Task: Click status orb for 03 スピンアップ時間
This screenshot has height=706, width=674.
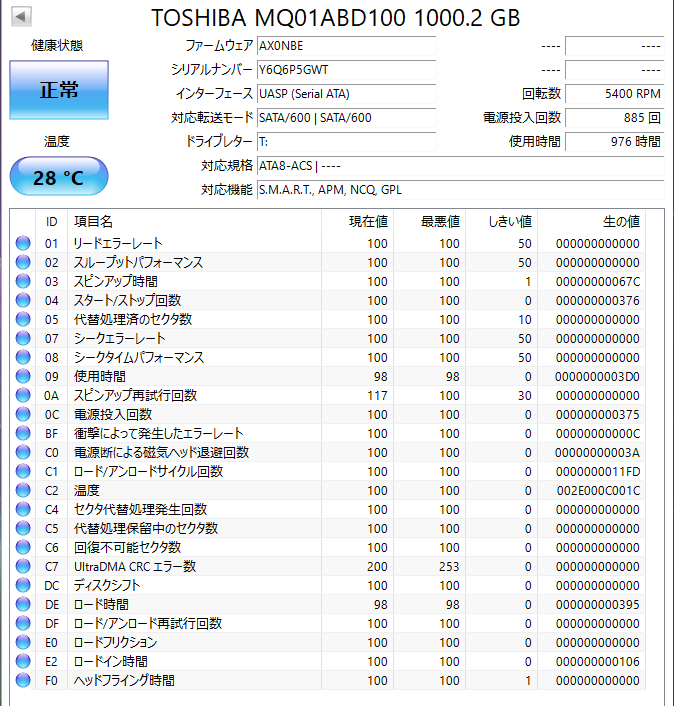Action: click(x=23, y=281)
